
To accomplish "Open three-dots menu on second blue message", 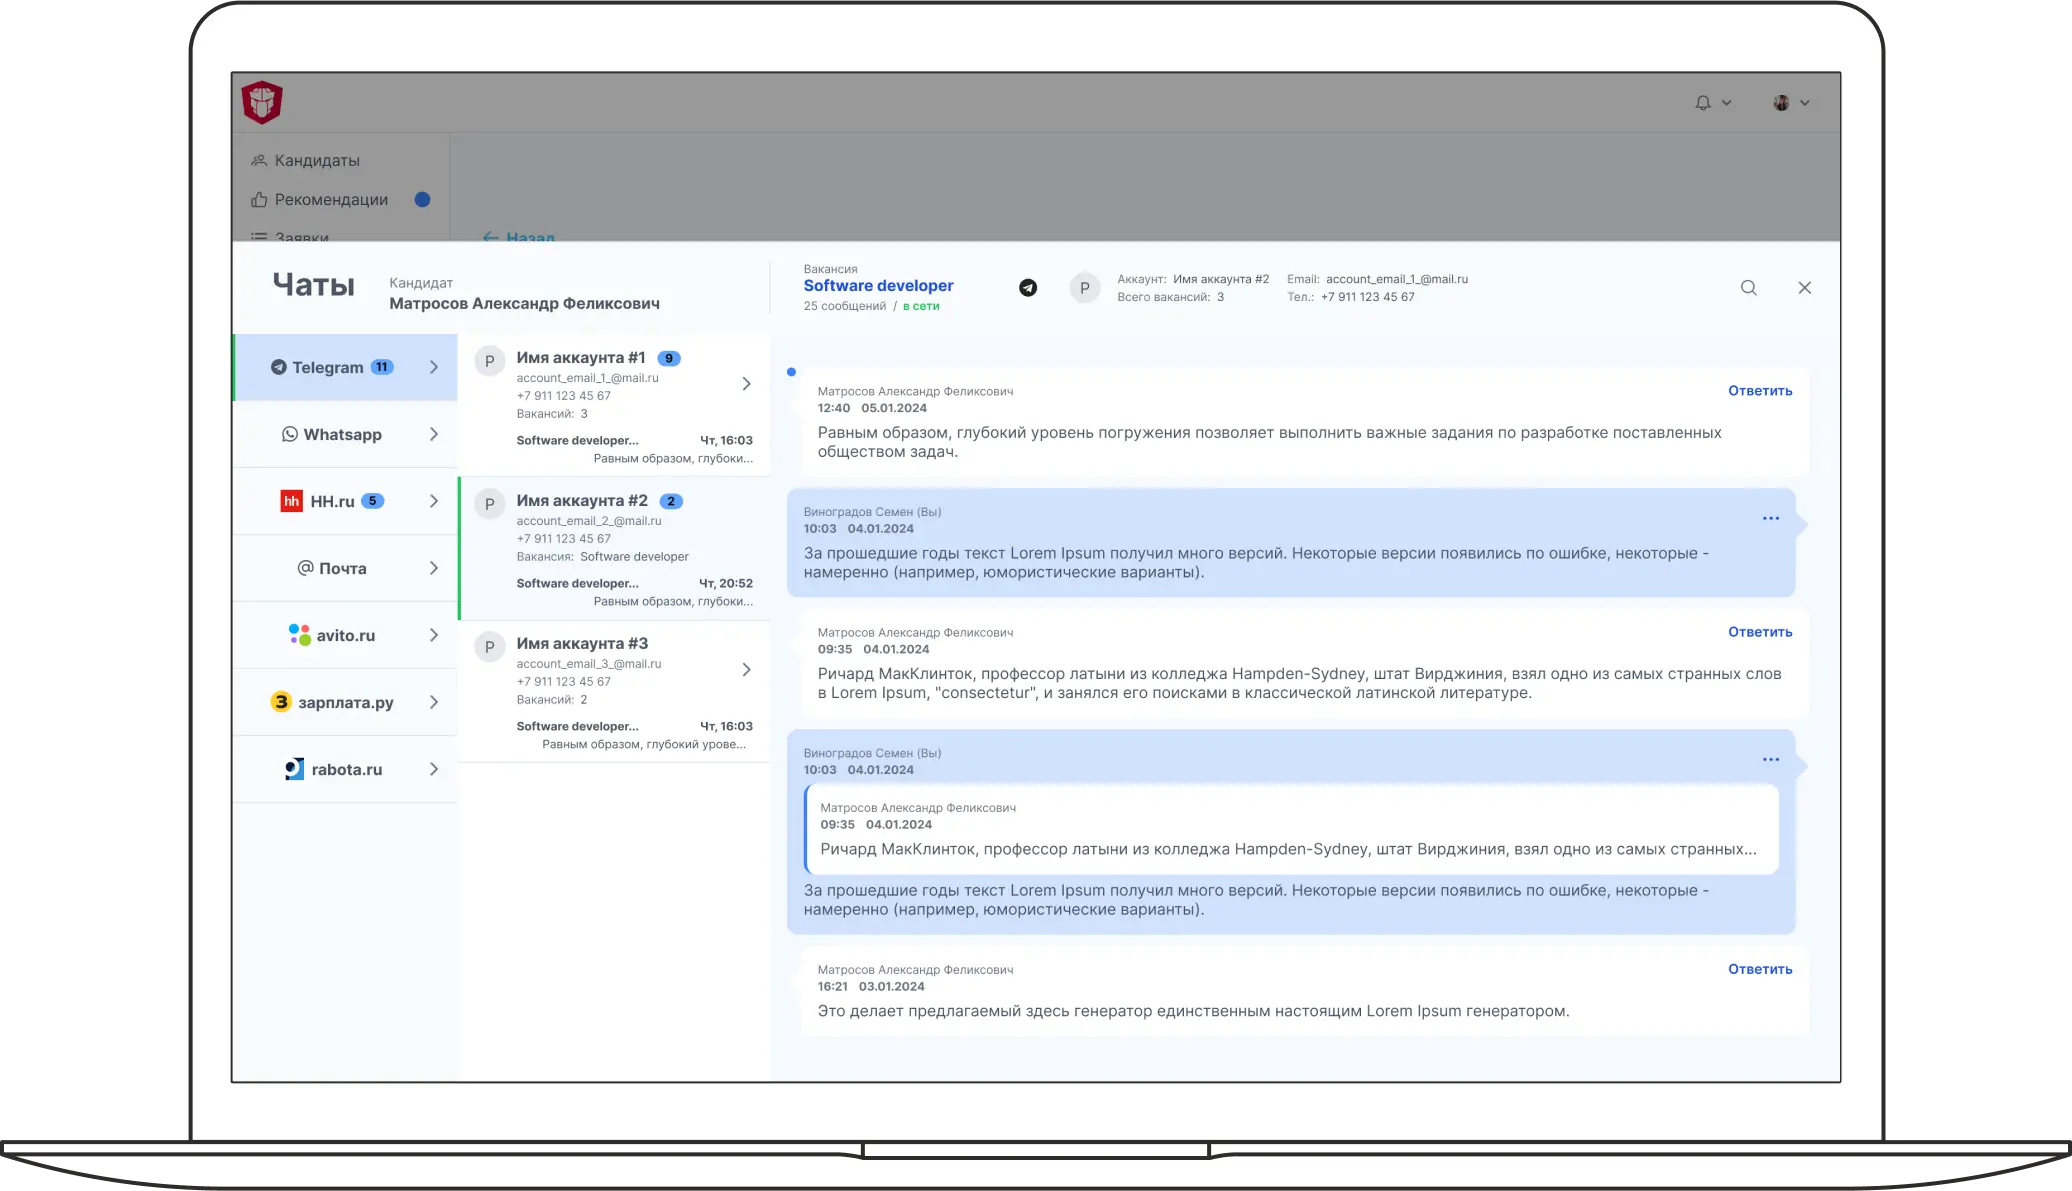I will (1770, 760).
